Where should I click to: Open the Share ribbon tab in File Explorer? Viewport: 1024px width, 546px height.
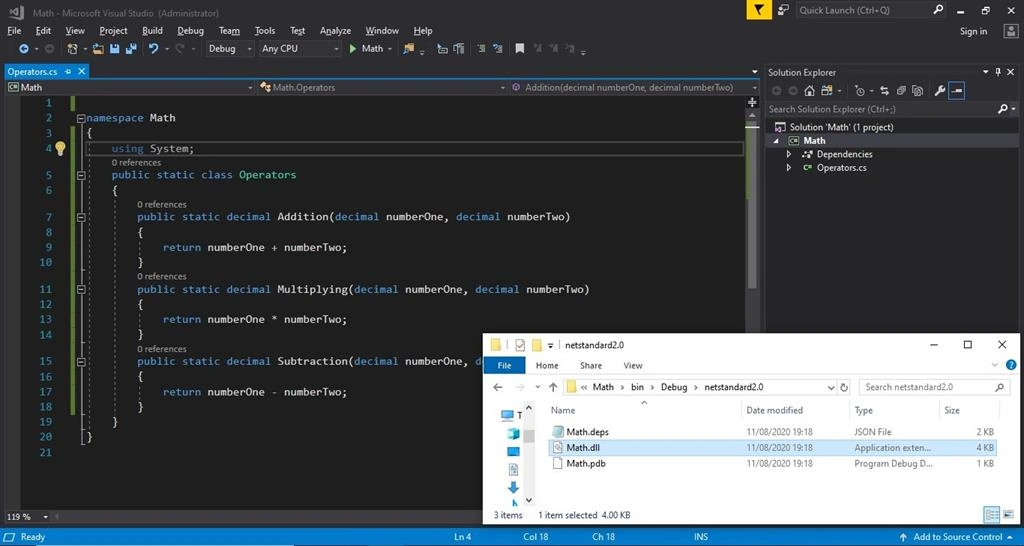click(x=591, y=366)
